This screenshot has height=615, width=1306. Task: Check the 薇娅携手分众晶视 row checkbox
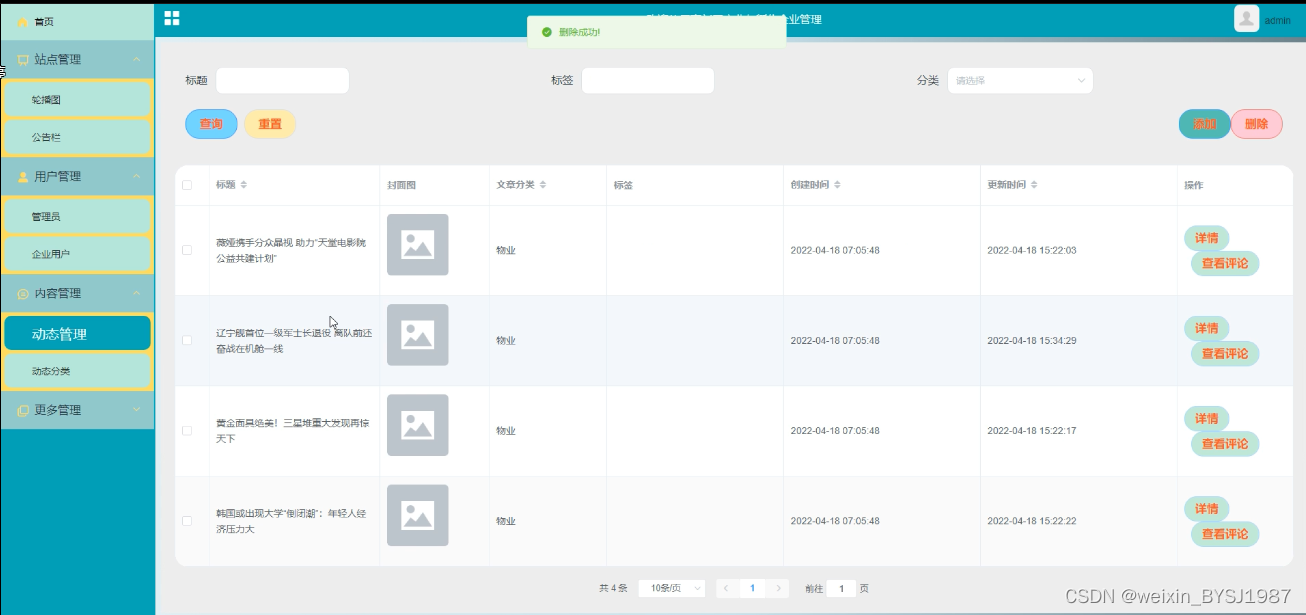[187, 250]
